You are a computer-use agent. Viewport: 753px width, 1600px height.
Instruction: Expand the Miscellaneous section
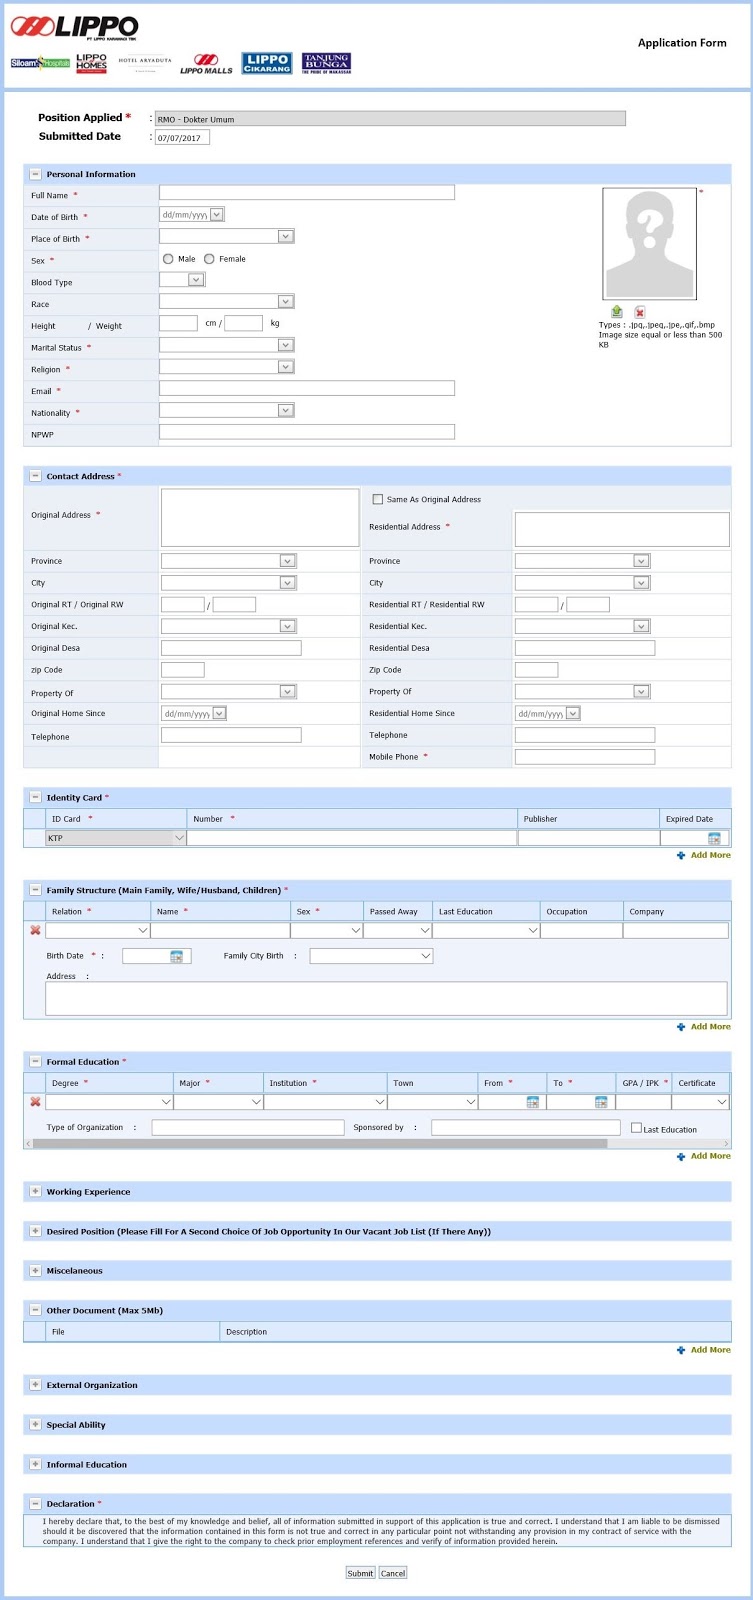point(35,1271)
